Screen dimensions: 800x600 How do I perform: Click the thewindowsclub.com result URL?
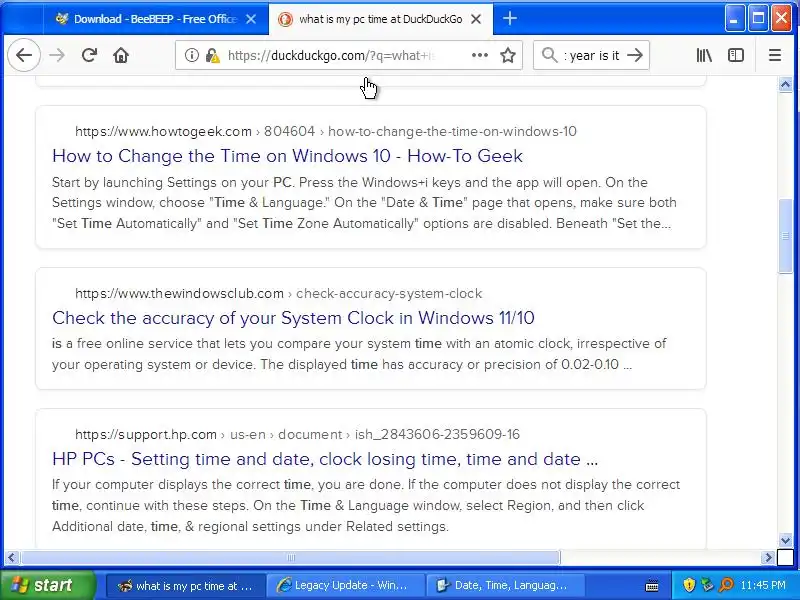tap(279, 293)
